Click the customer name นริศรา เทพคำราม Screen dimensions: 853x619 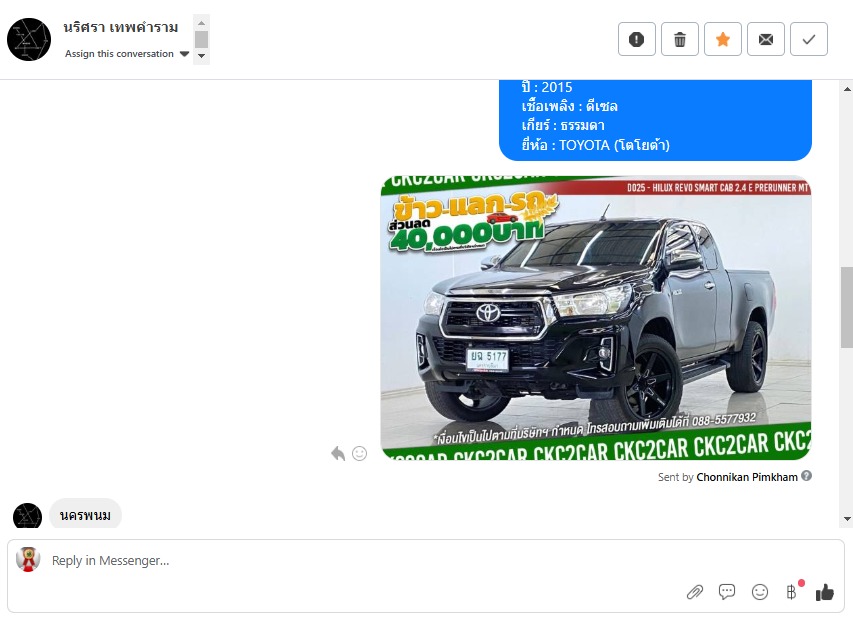point(121,27)
